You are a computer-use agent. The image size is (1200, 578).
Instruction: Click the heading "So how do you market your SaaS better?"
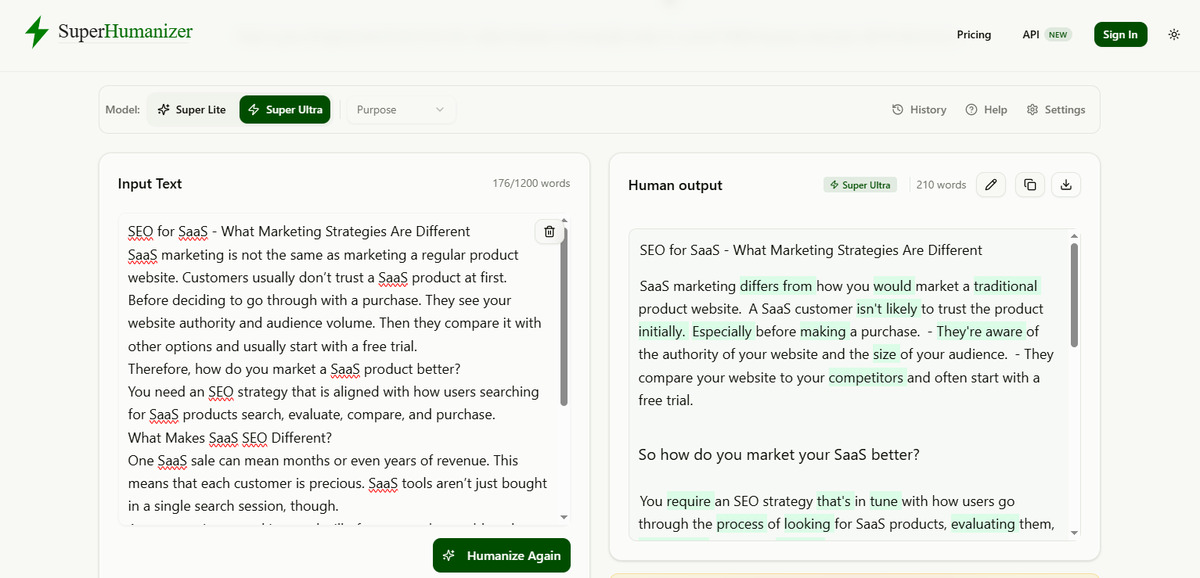[x=779, y=455]
